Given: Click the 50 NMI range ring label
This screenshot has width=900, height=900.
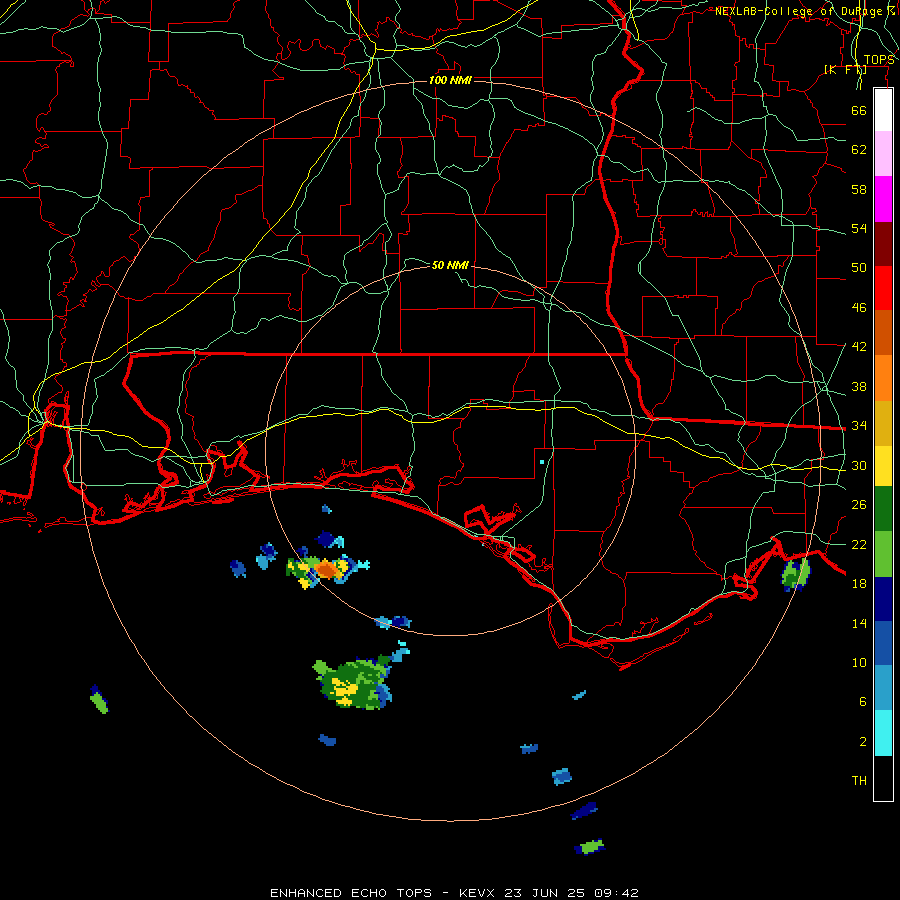Looking at the screenshot, I should click(451, 265).
